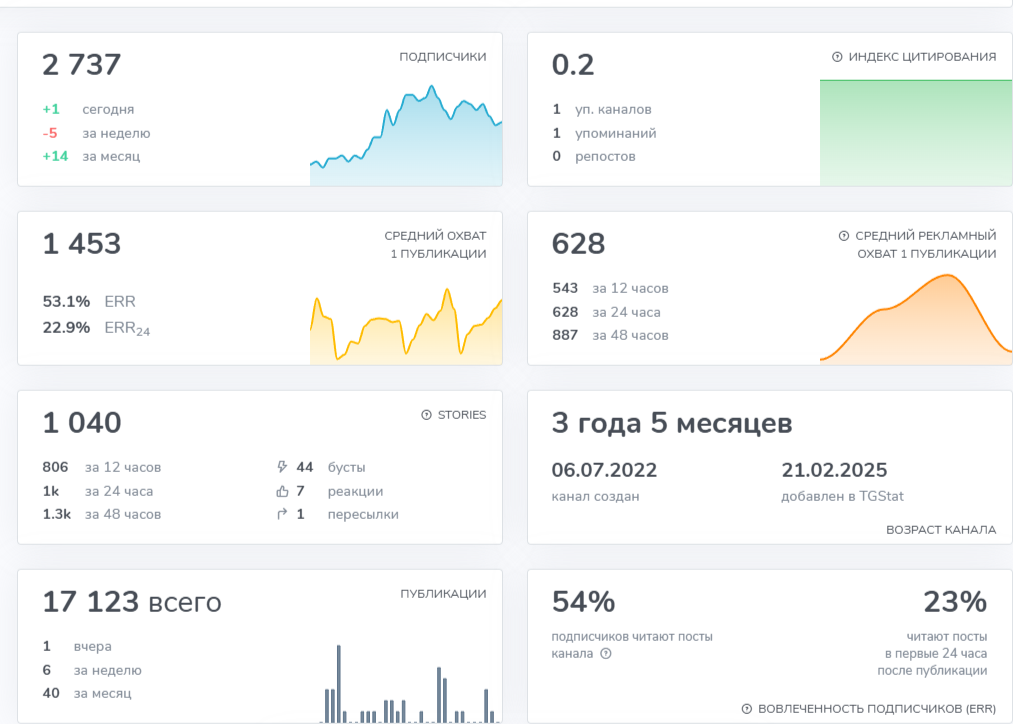
Task: Click the ВОЗРАСТ КАНАЛА label
Action: pos(940,530)
